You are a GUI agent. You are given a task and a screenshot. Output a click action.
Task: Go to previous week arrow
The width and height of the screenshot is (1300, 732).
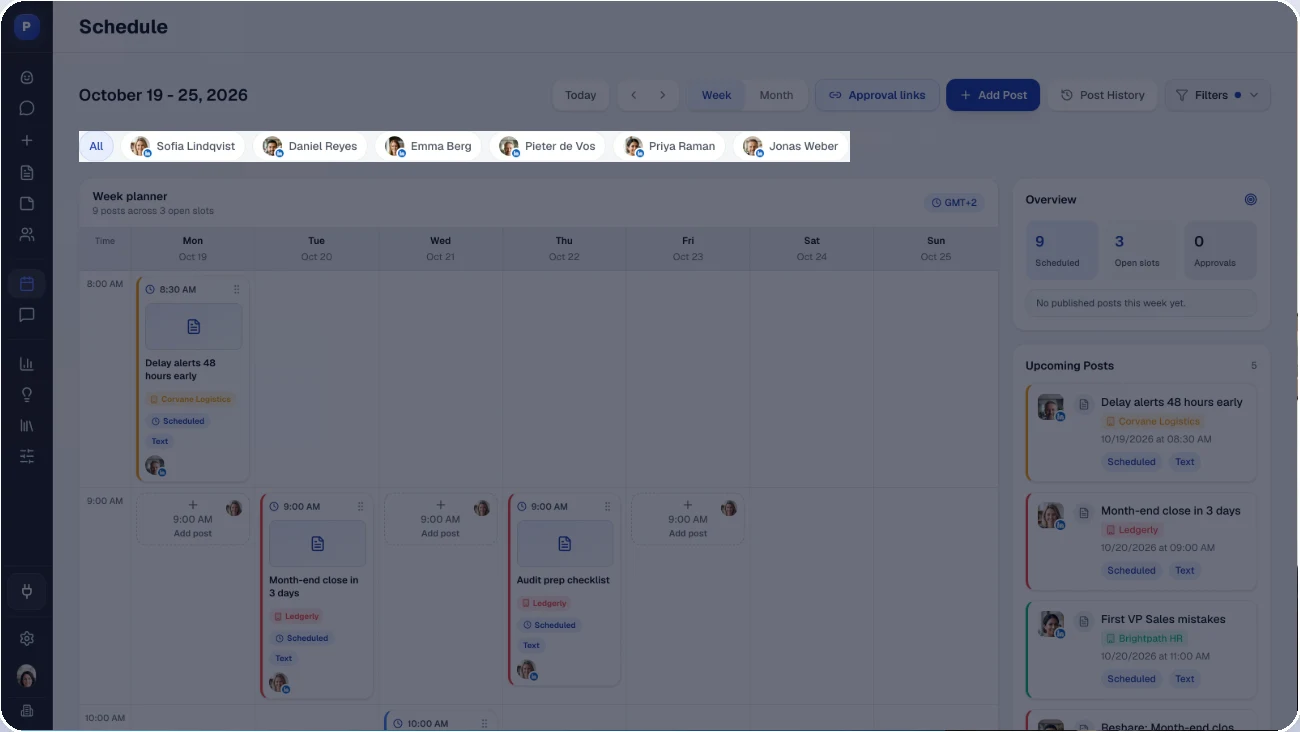click(x=633, y=95)
